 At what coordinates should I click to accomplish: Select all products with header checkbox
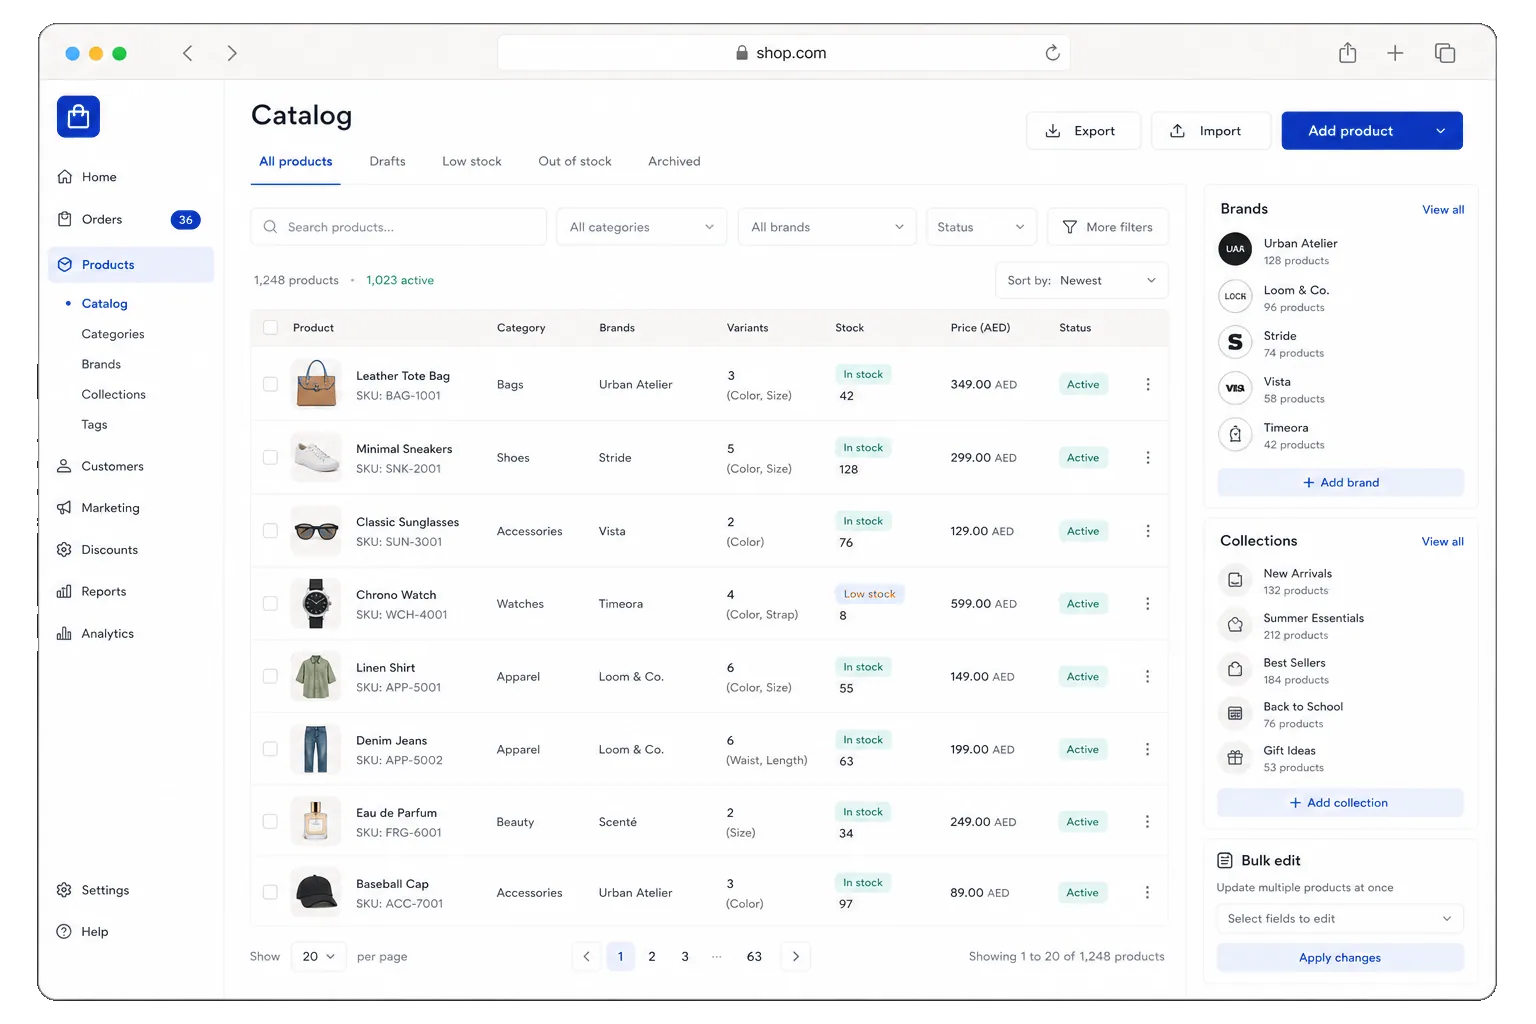(270, 328)
